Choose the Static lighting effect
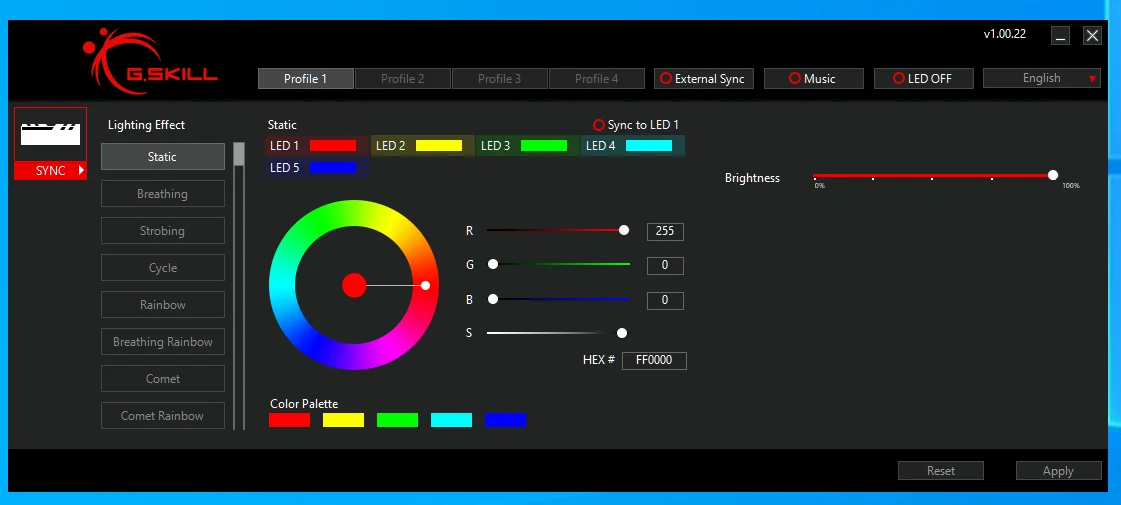The width and height of the screenshot is (1121, 505). [x=163, y=157]
